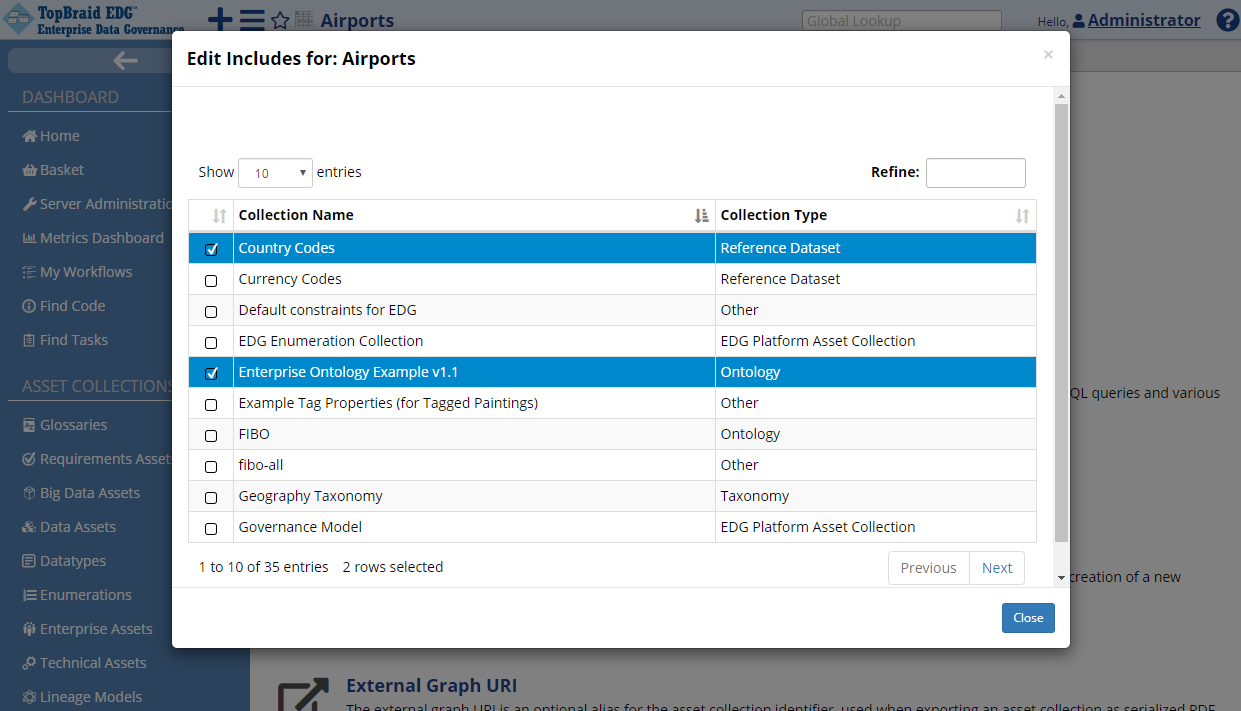
Task: Click the Next pagination button
Action: click(x=996, y=567)
